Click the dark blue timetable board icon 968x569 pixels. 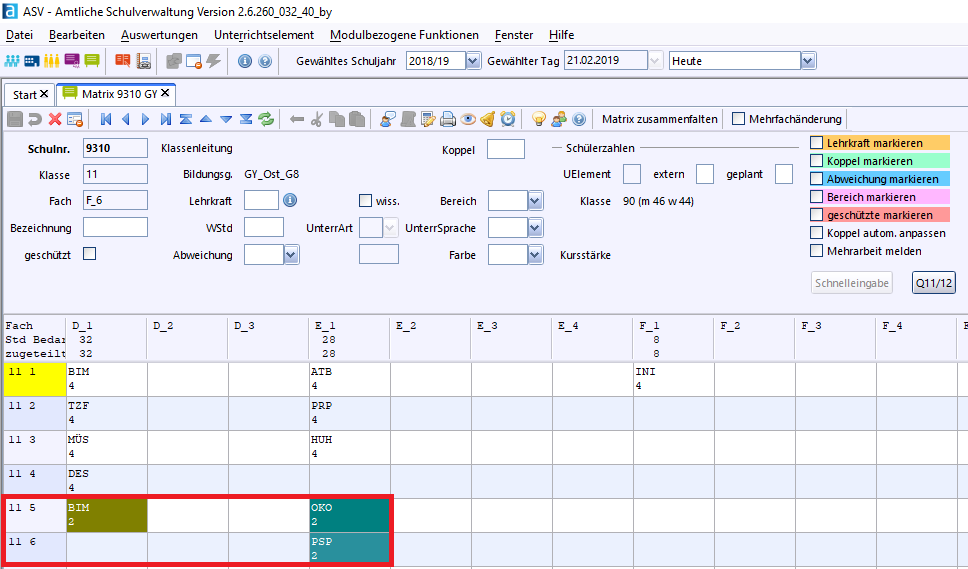point(32,60)
